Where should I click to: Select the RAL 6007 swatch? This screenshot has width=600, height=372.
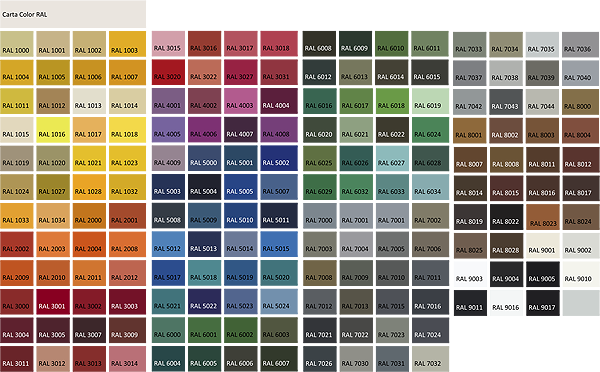point(279,359)
